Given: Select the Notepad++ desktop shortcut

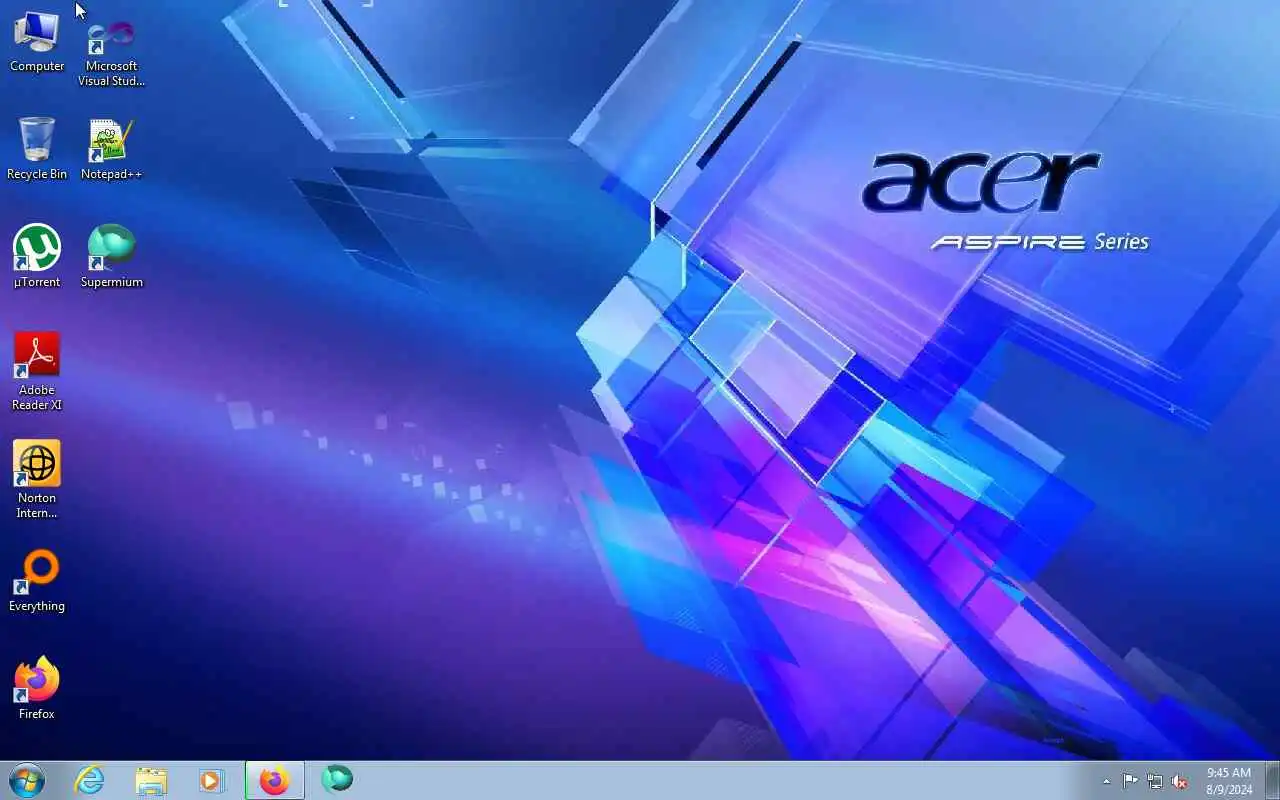Looking at the screenshot, I should click(x=111, y=150).
